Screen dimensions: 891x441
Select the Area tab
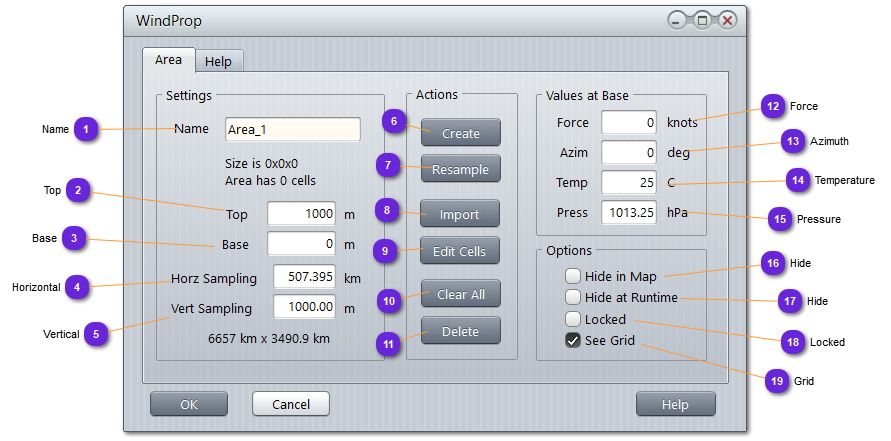(168, 60)
